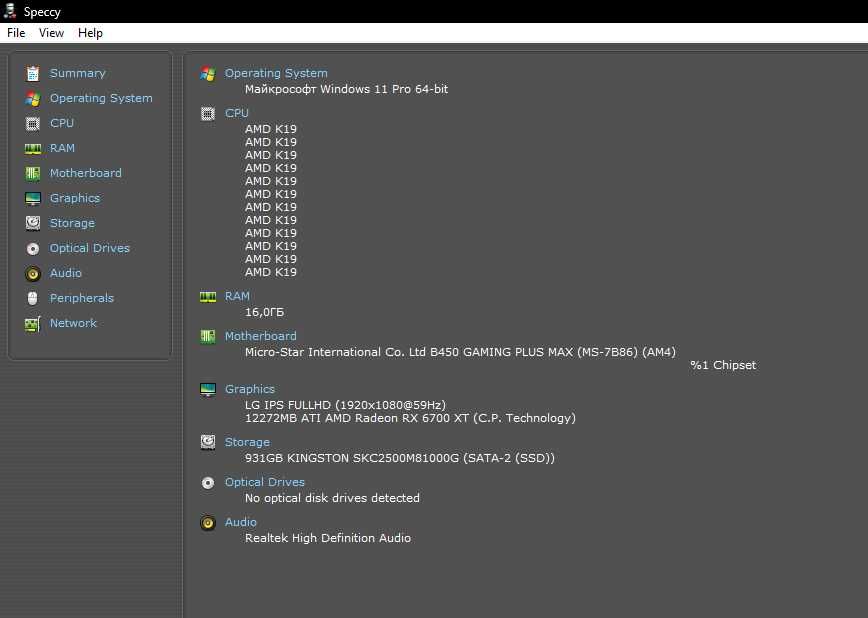868x618 pixels.
Task: Show the Storage sidebar label
Action: pyautogui.click(x=72, y=223)
